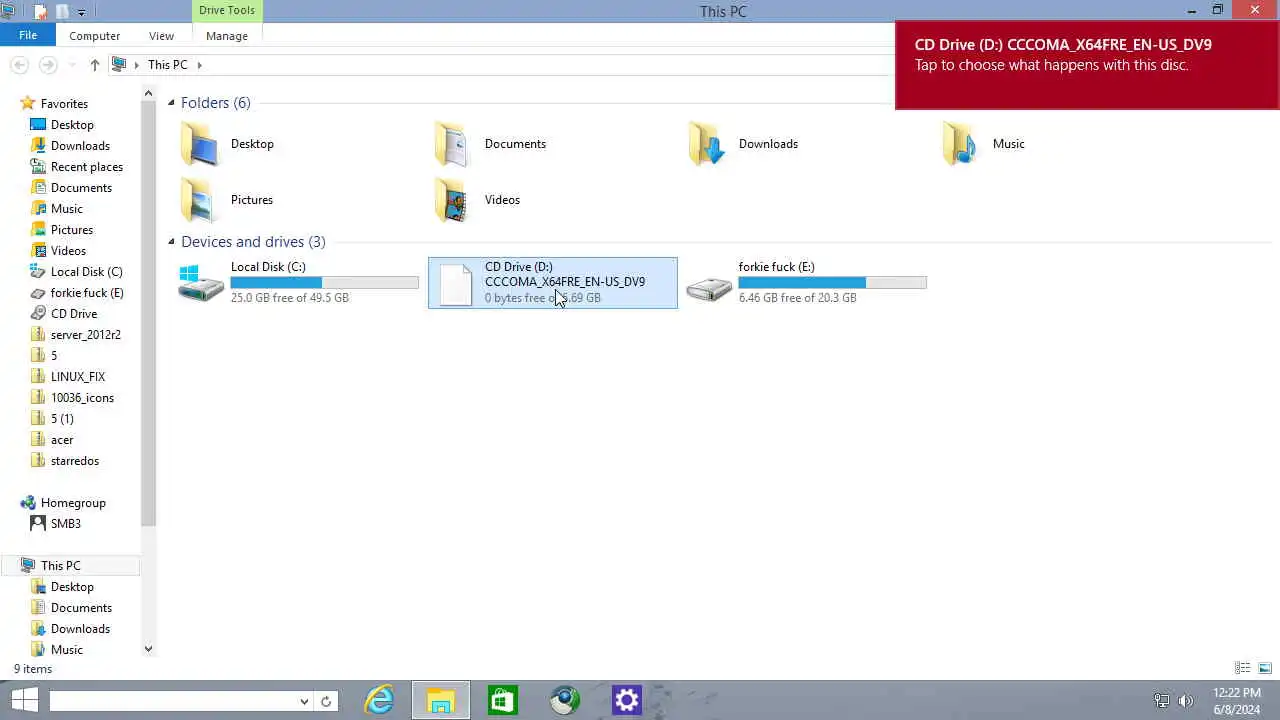1280x720 pixels.
Task: Click Back navigation arrow
Action: 19,65
